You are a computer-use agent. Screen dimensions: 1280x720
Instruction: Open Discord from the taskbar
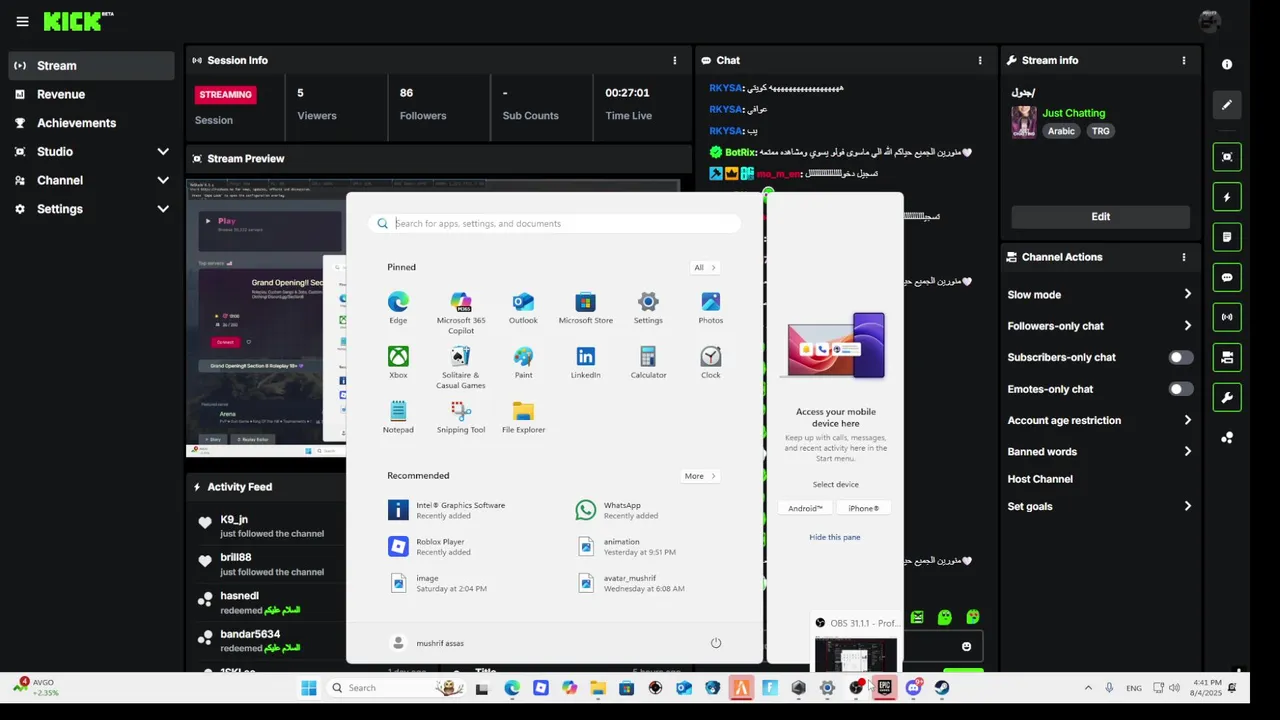[x=913, y=688]
